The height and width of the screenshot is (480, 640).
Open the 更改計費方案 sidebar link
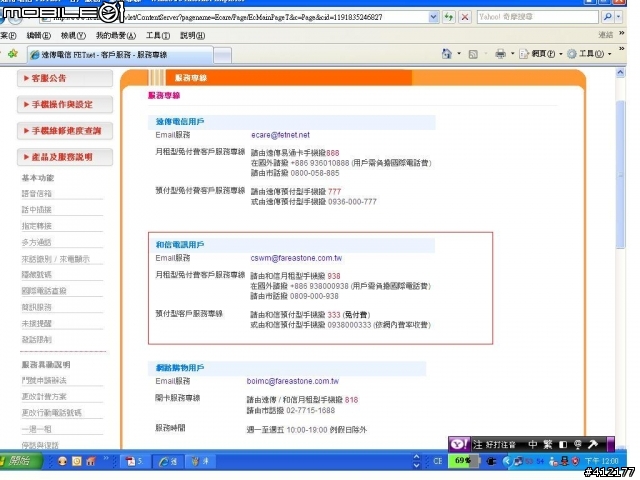pos(44,396)
